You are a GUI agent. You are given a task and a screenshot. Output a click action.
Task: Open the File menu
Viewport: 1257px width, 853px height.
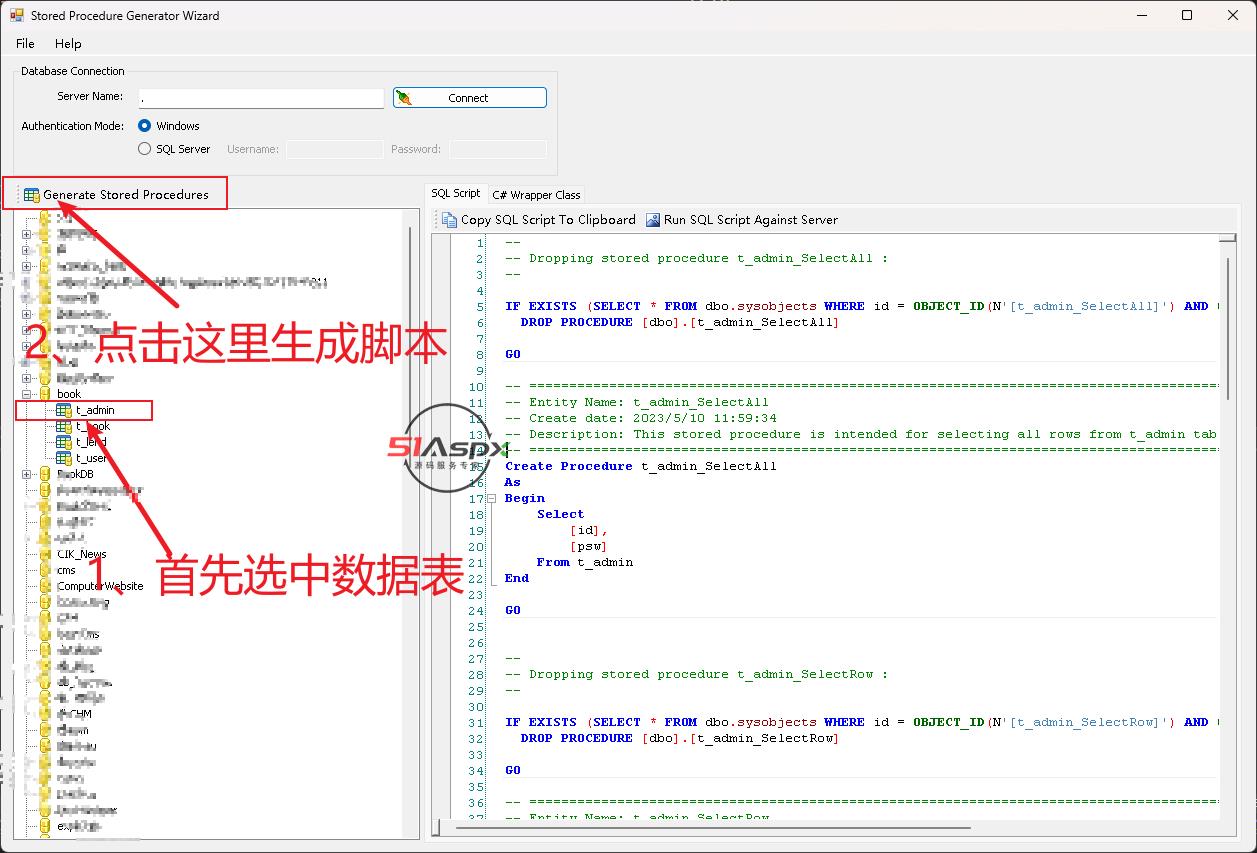click(25, 44)
